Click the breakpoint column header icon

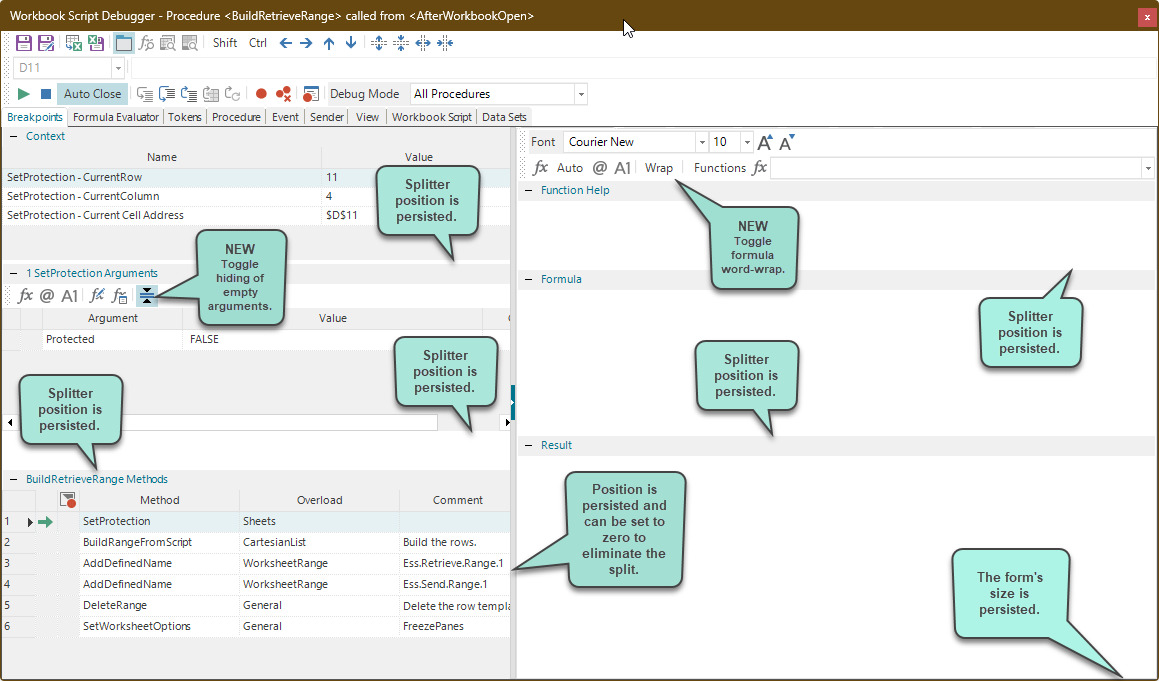68,501
